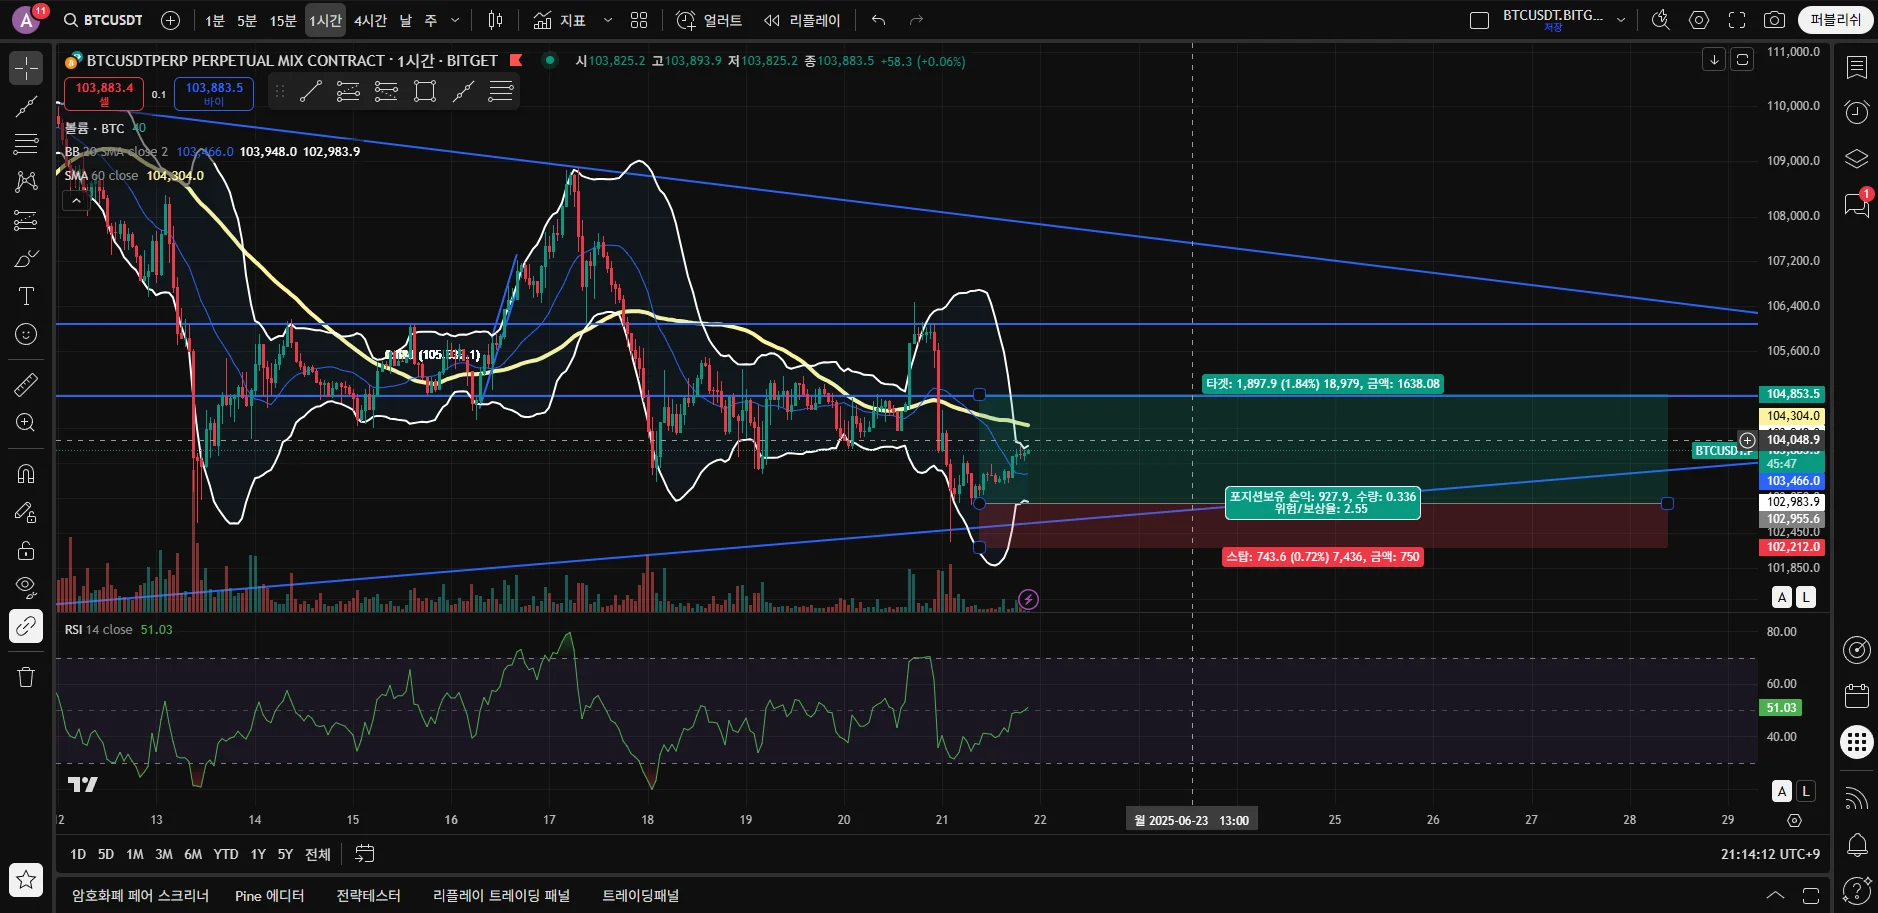
Task: Open the layout templates grid
Action: [x=640, y=20]
